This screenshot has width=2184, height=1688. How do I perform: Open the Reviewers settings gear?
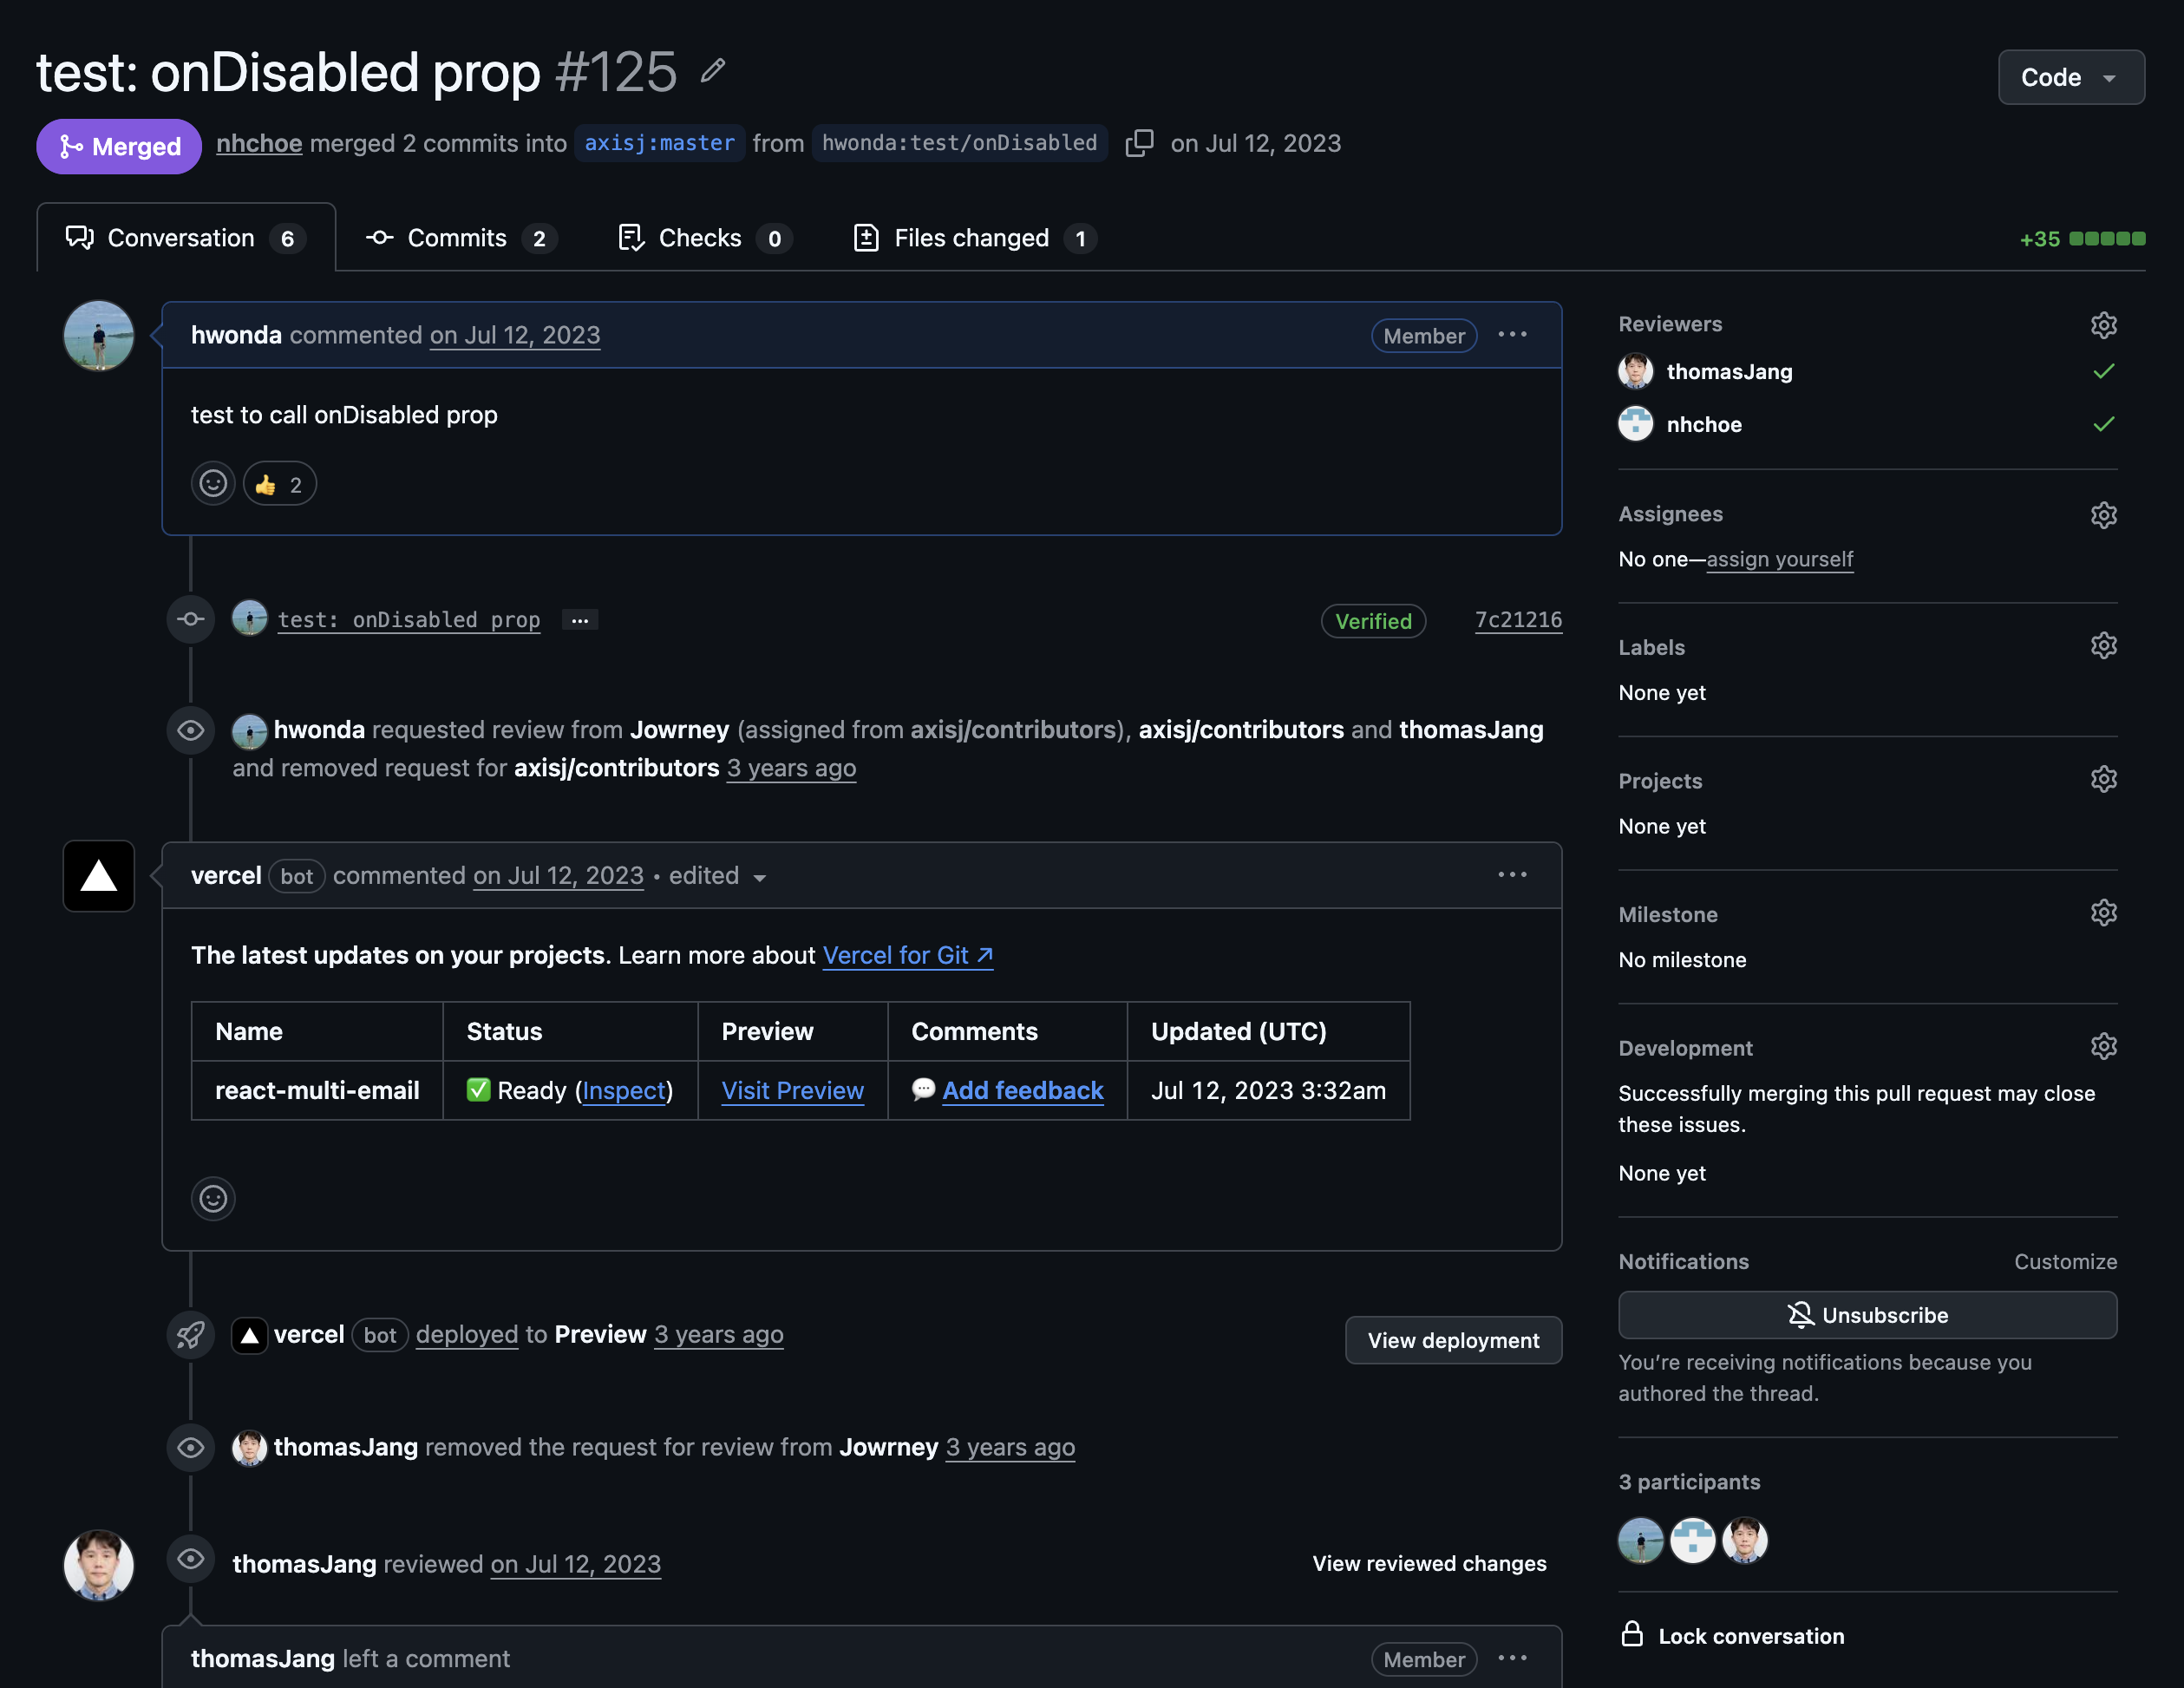tap(2104, 324)
